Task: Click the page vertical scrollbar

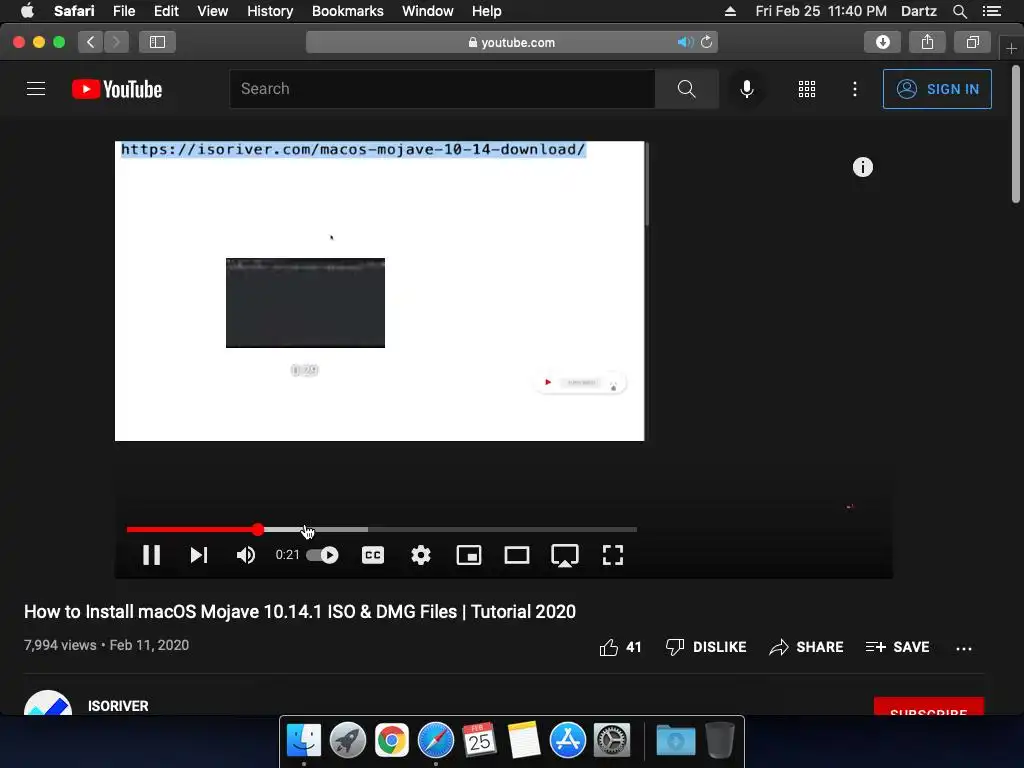Action: click(x=1016, y=135)
